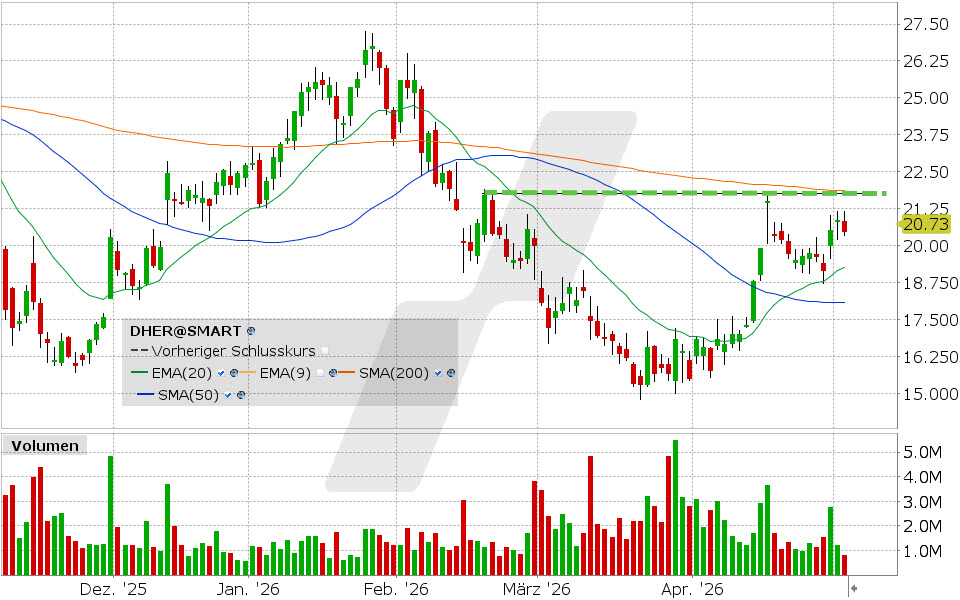Screen dimensions: 960x600
Task: Click the Feb. '26 axis label
Action: 396,590
